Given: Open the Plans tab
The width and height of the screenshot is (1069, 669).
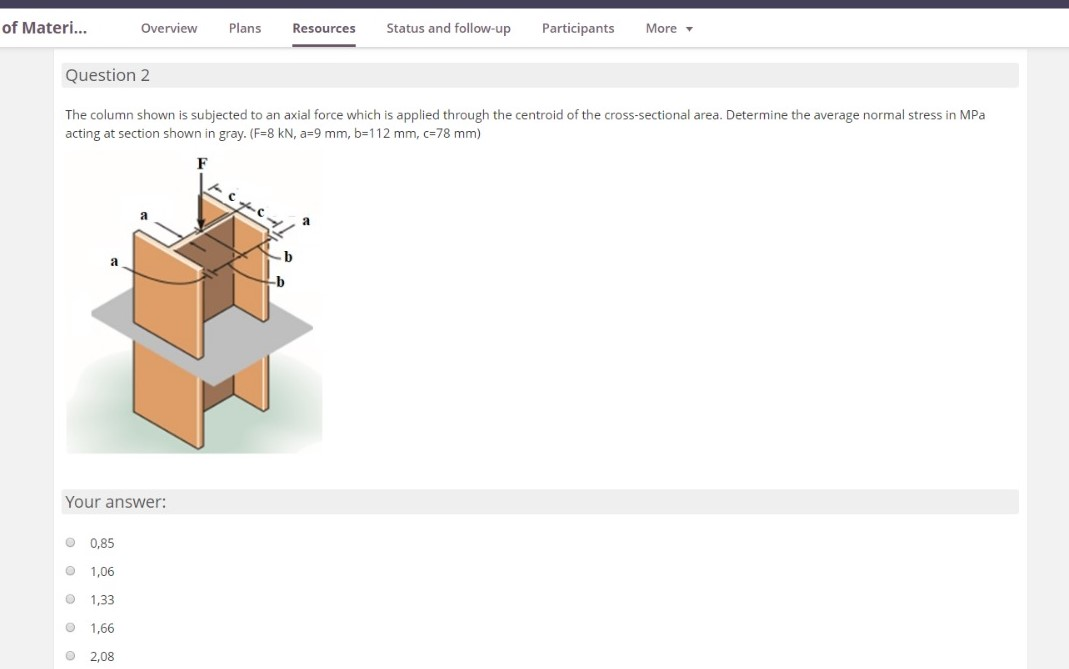Looking at the screenshot, I should pyautogui.click(x=244, y=28).
